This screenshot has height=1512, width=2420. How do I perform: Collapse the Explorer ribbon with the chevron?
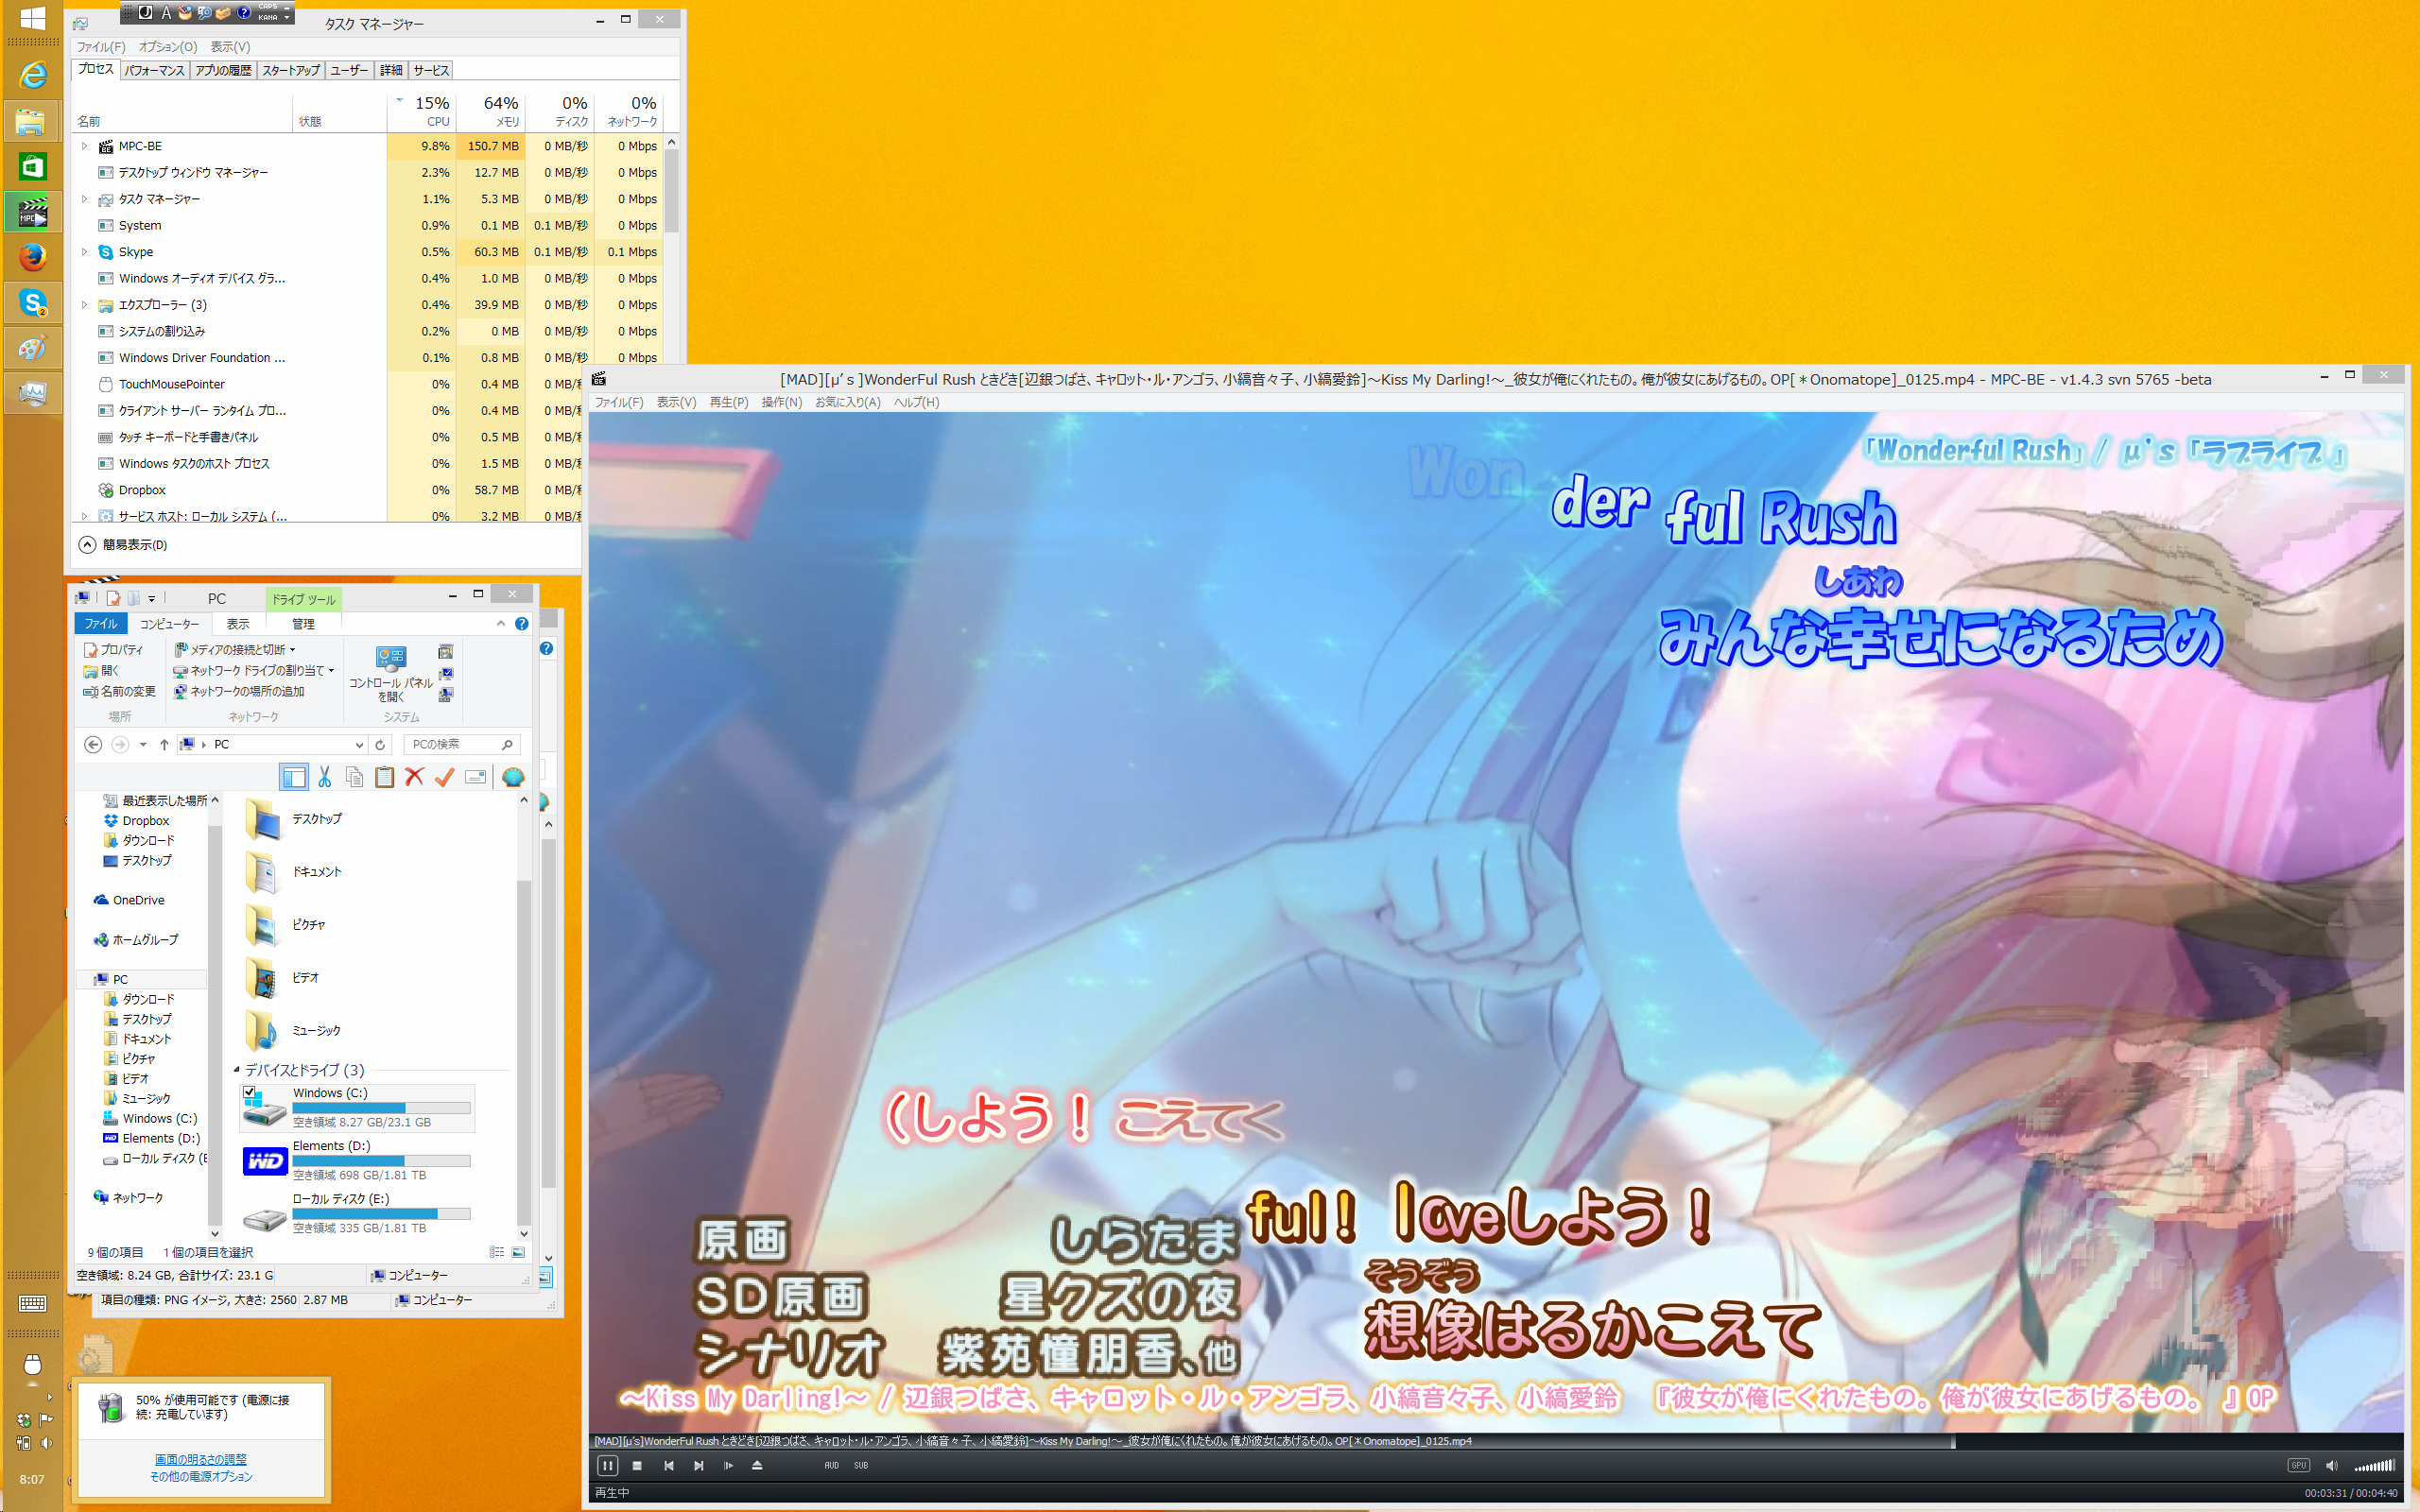pyautogui.click(x=501, y=623)
